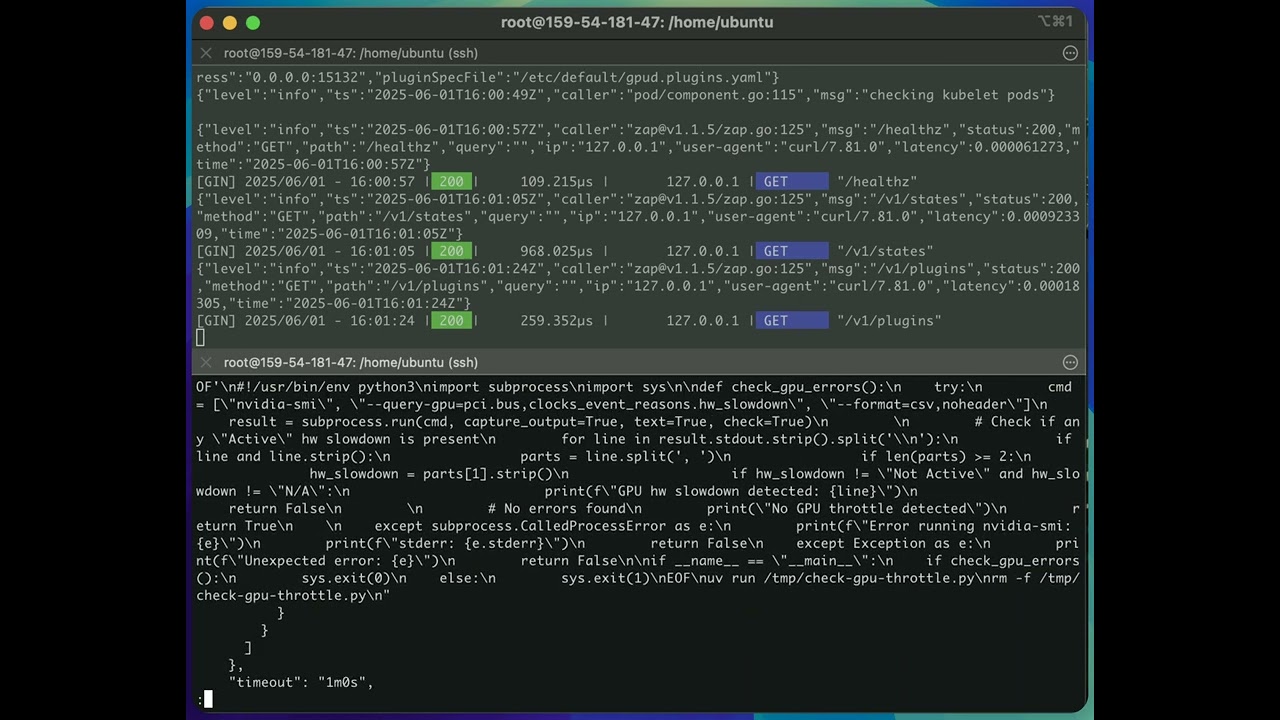Click "hw_slowdown = parts[1].strip()" text
Screen dimensions: 1280x720
(x=431, y=474)
